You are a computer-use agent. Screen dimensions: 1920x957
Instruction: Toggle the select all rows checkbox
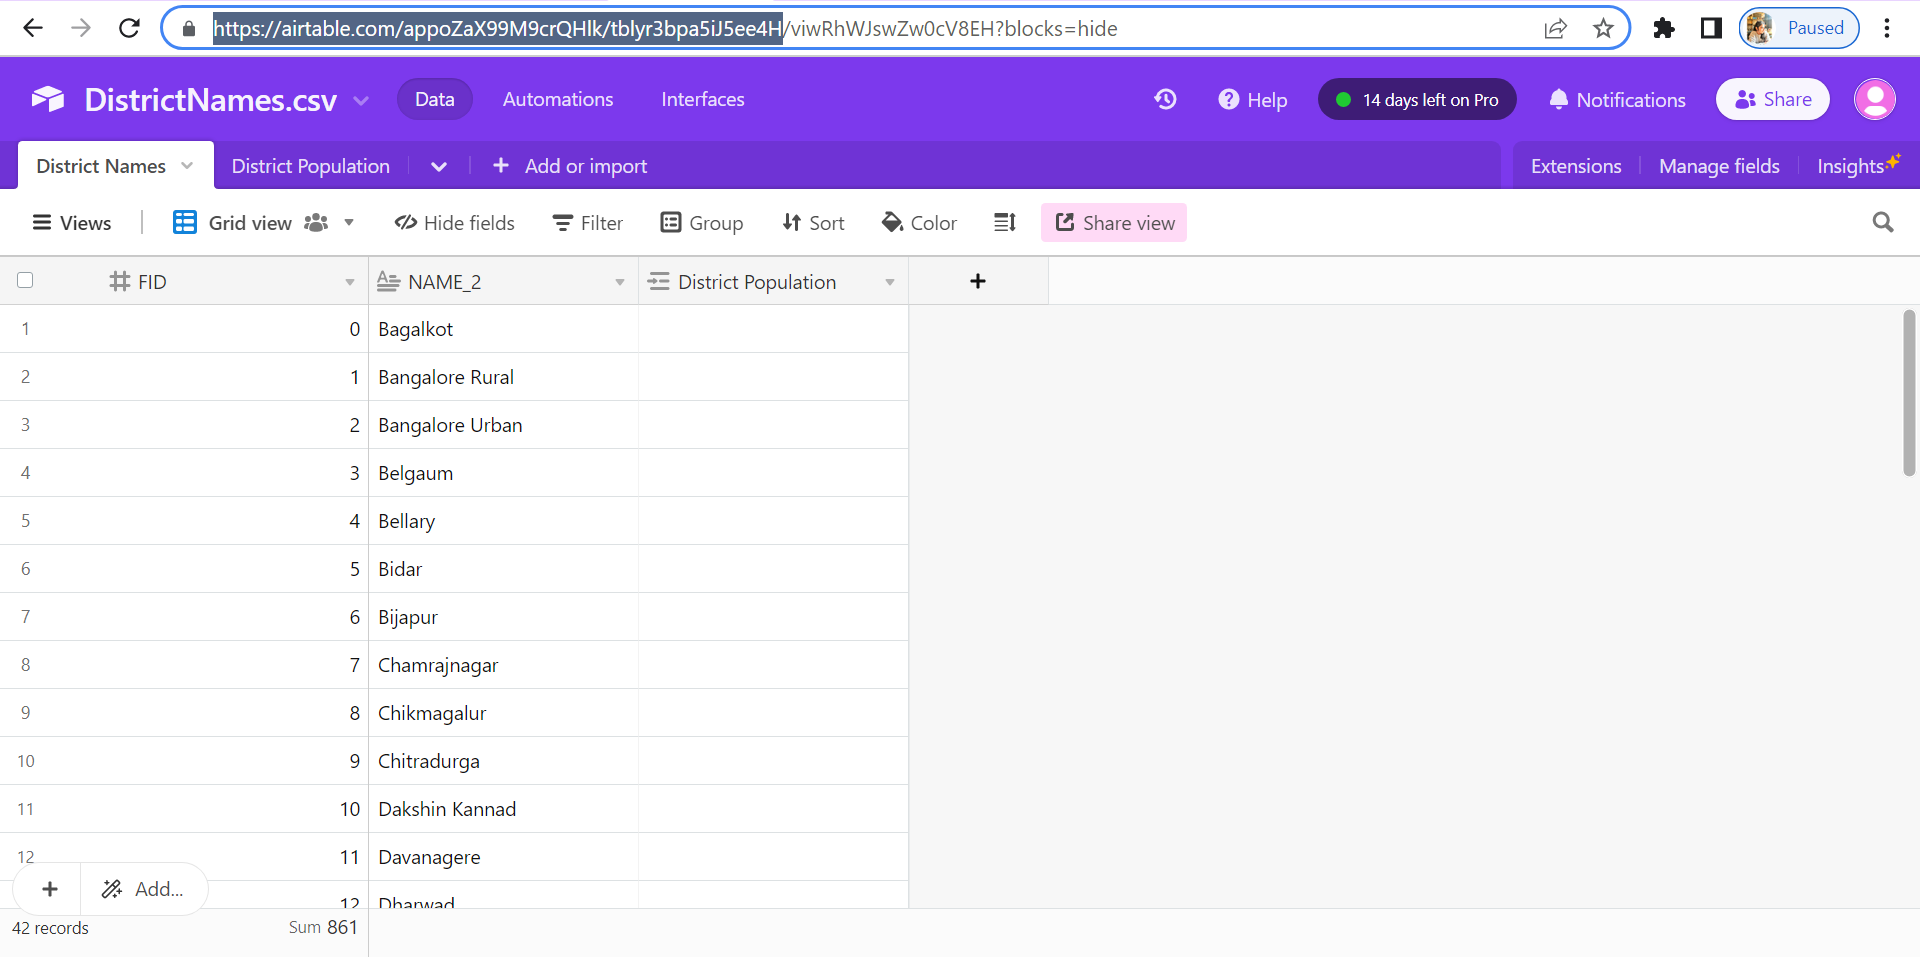click(x=25, y=281)
